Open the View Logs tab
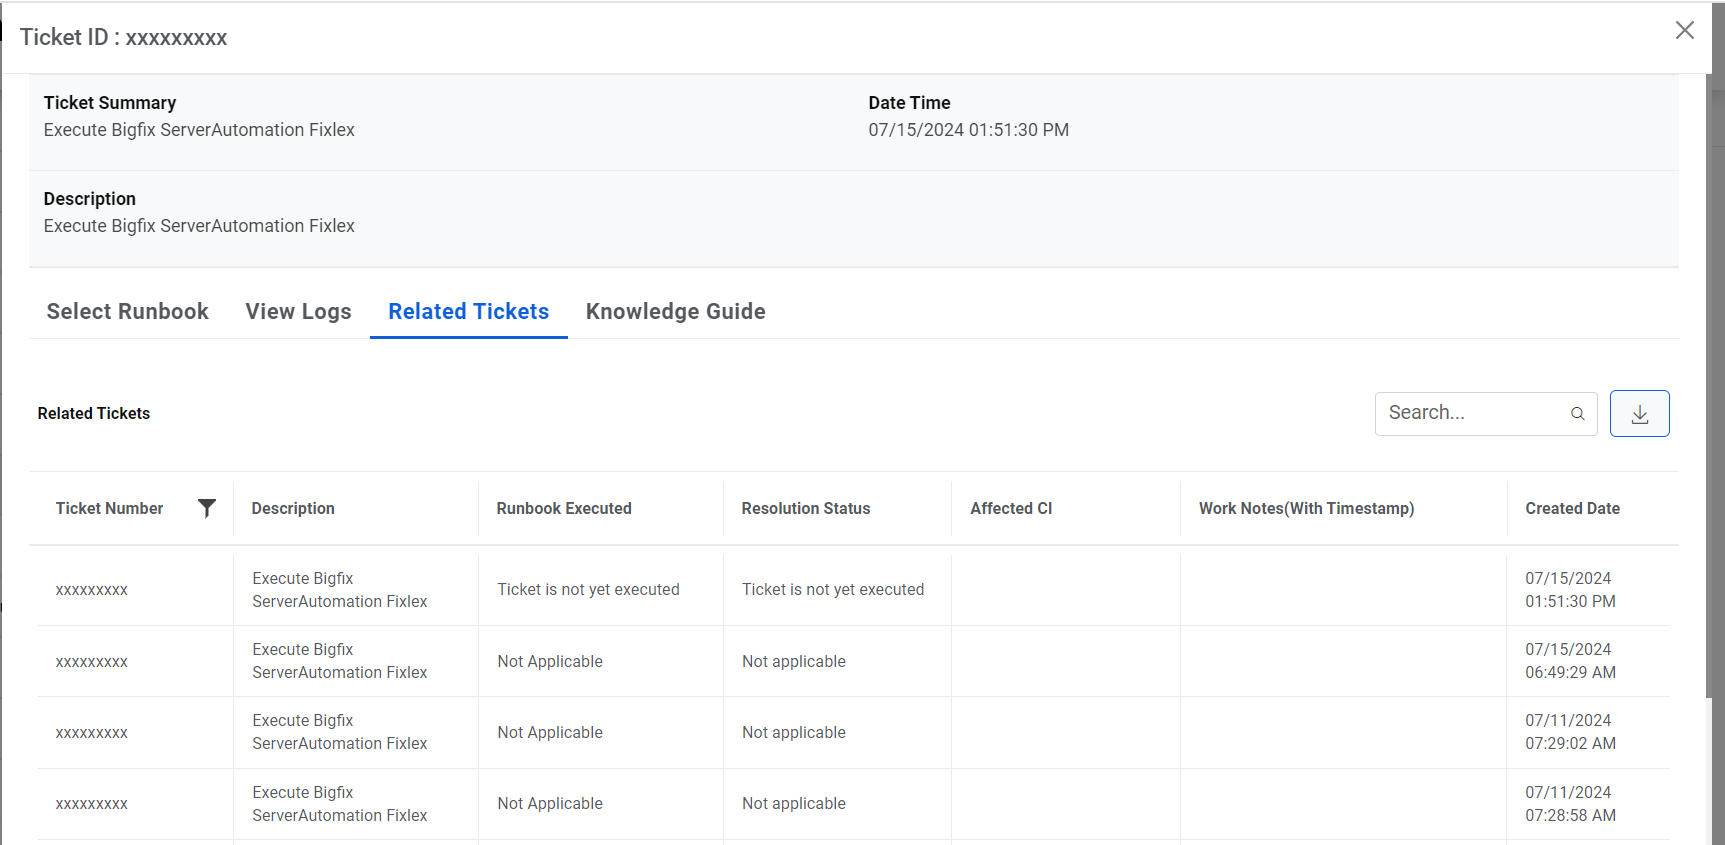The height and width of the screenshot is (845, 1725). [298, 312]
